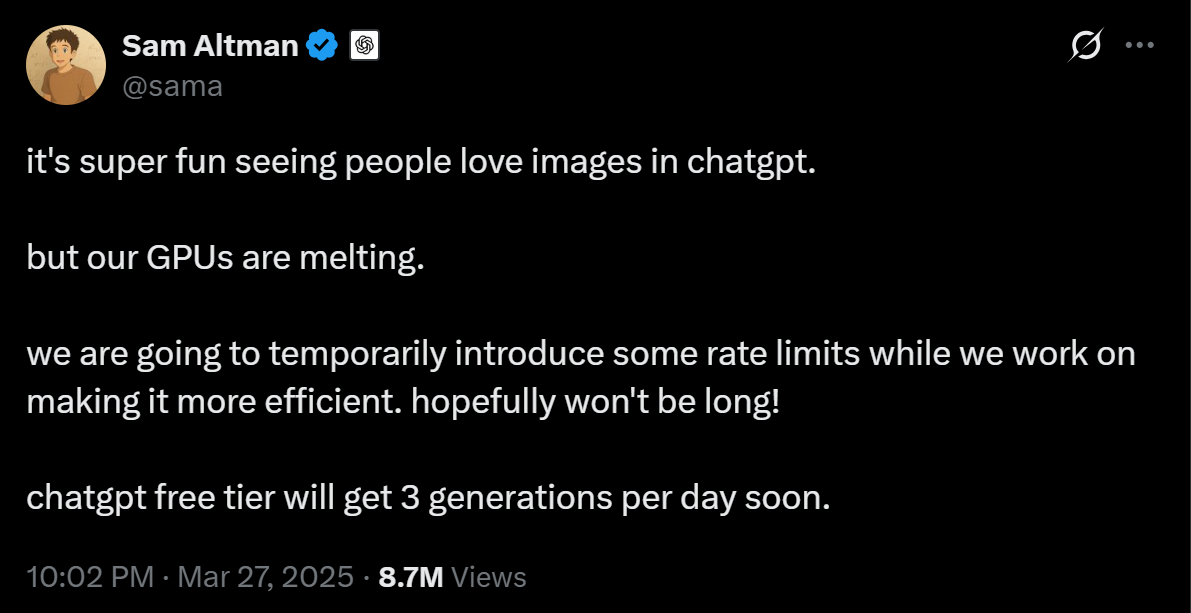Click the OpenAI affiliation badge icon
The width and height of the screenshot is (1191, 613).
pos(364,45)
